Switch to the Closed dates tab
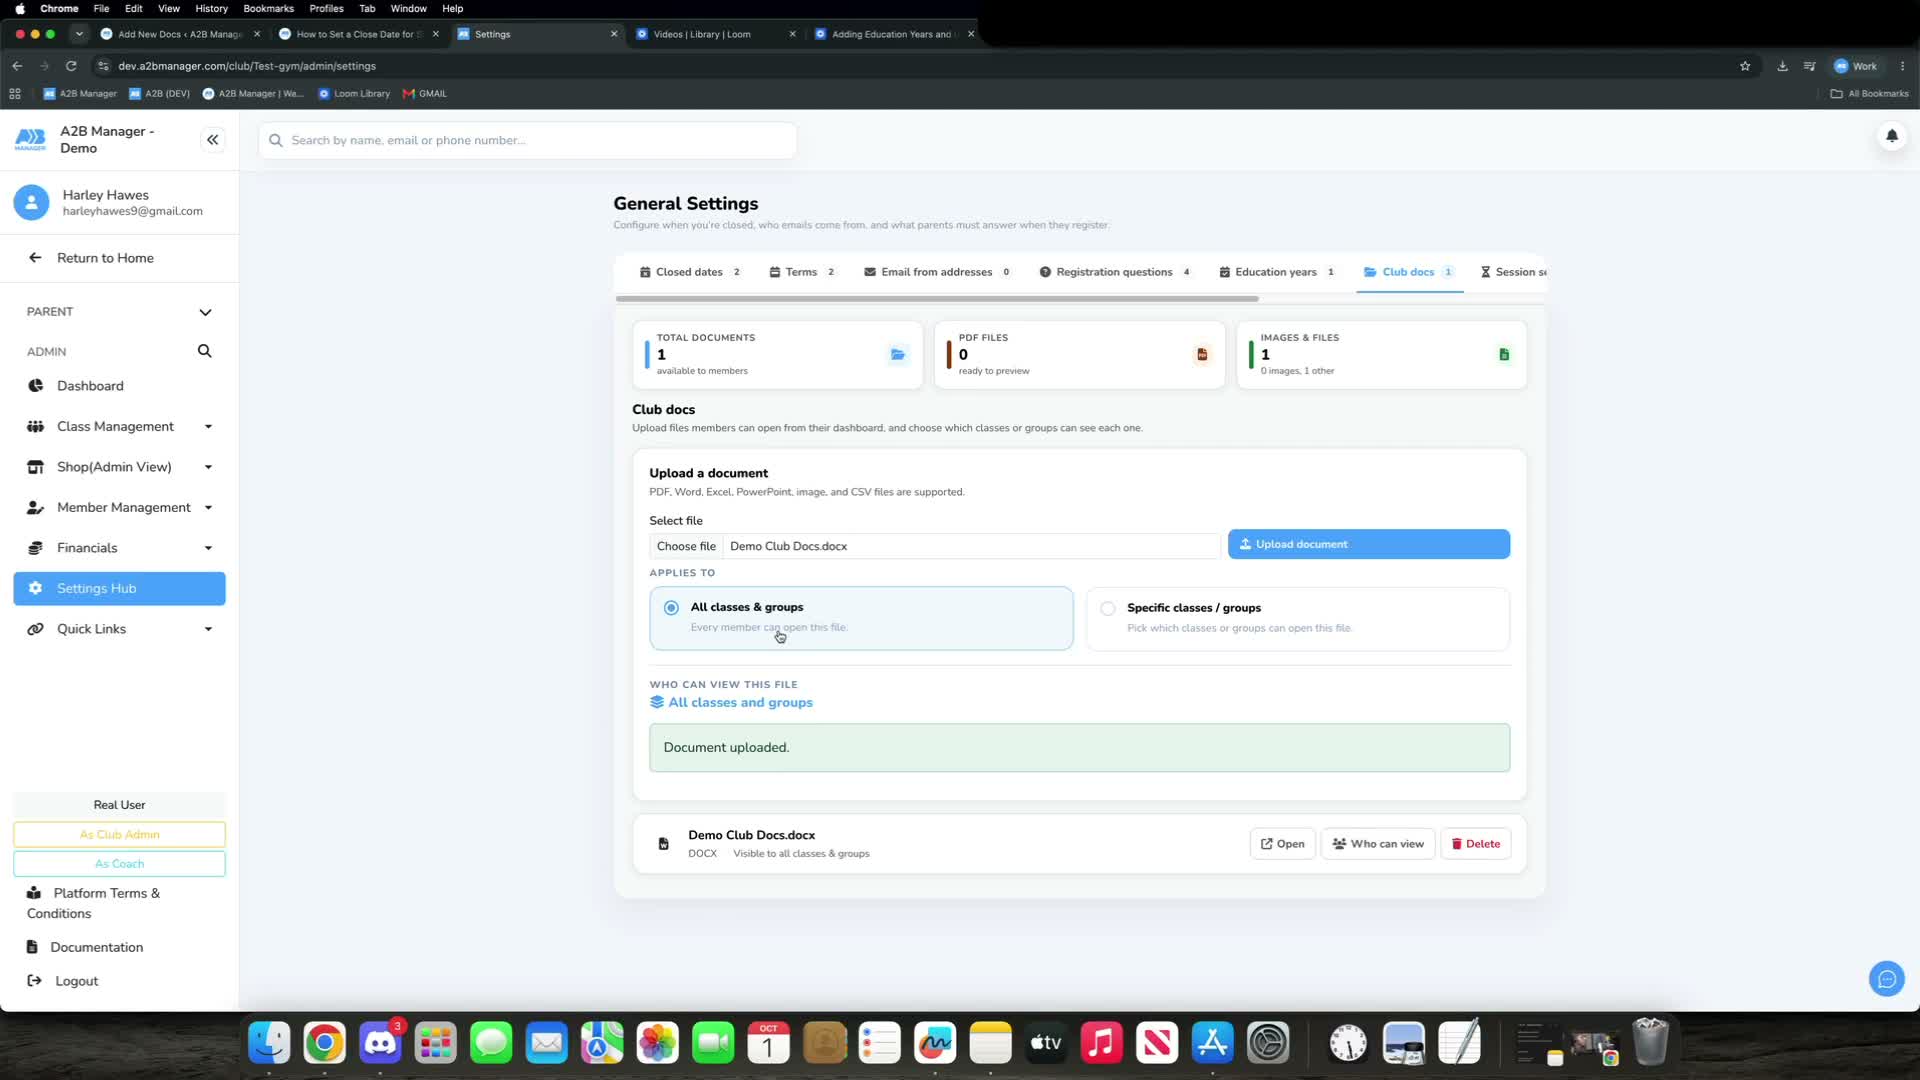1920x1080 pixels. (690, 272)
